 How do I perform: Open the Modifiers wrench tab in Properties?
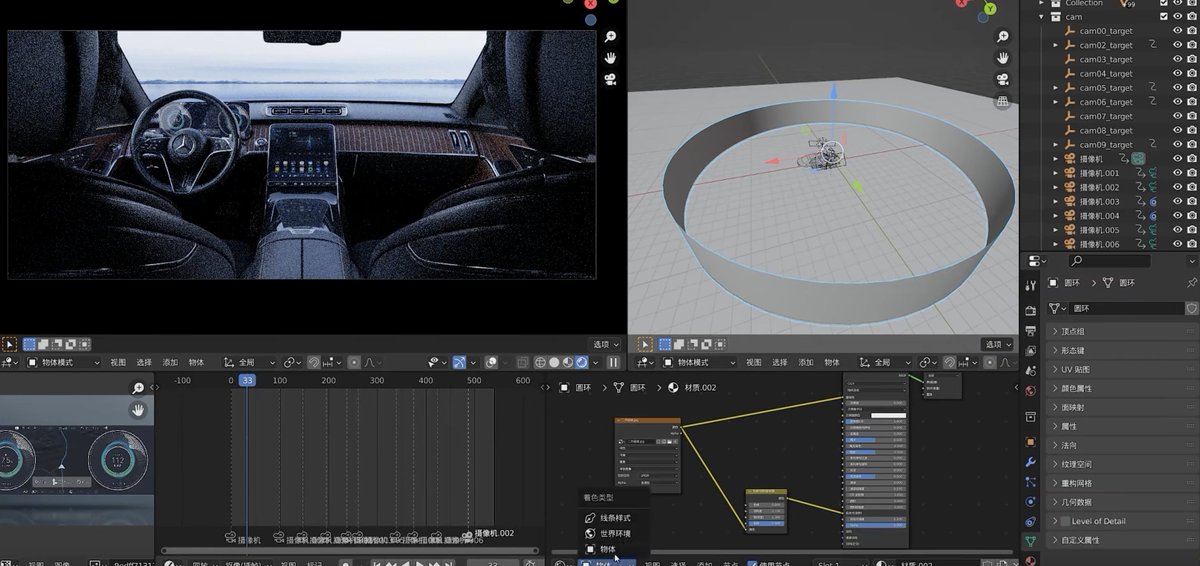1031,463
